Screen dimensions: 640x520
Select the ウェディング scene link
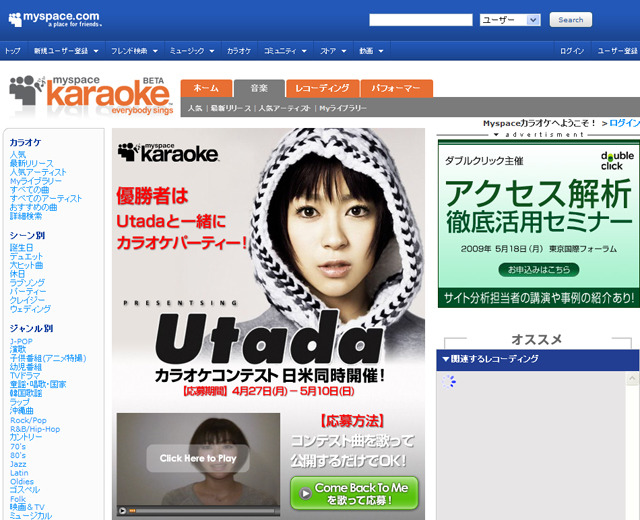pos(30,309)
